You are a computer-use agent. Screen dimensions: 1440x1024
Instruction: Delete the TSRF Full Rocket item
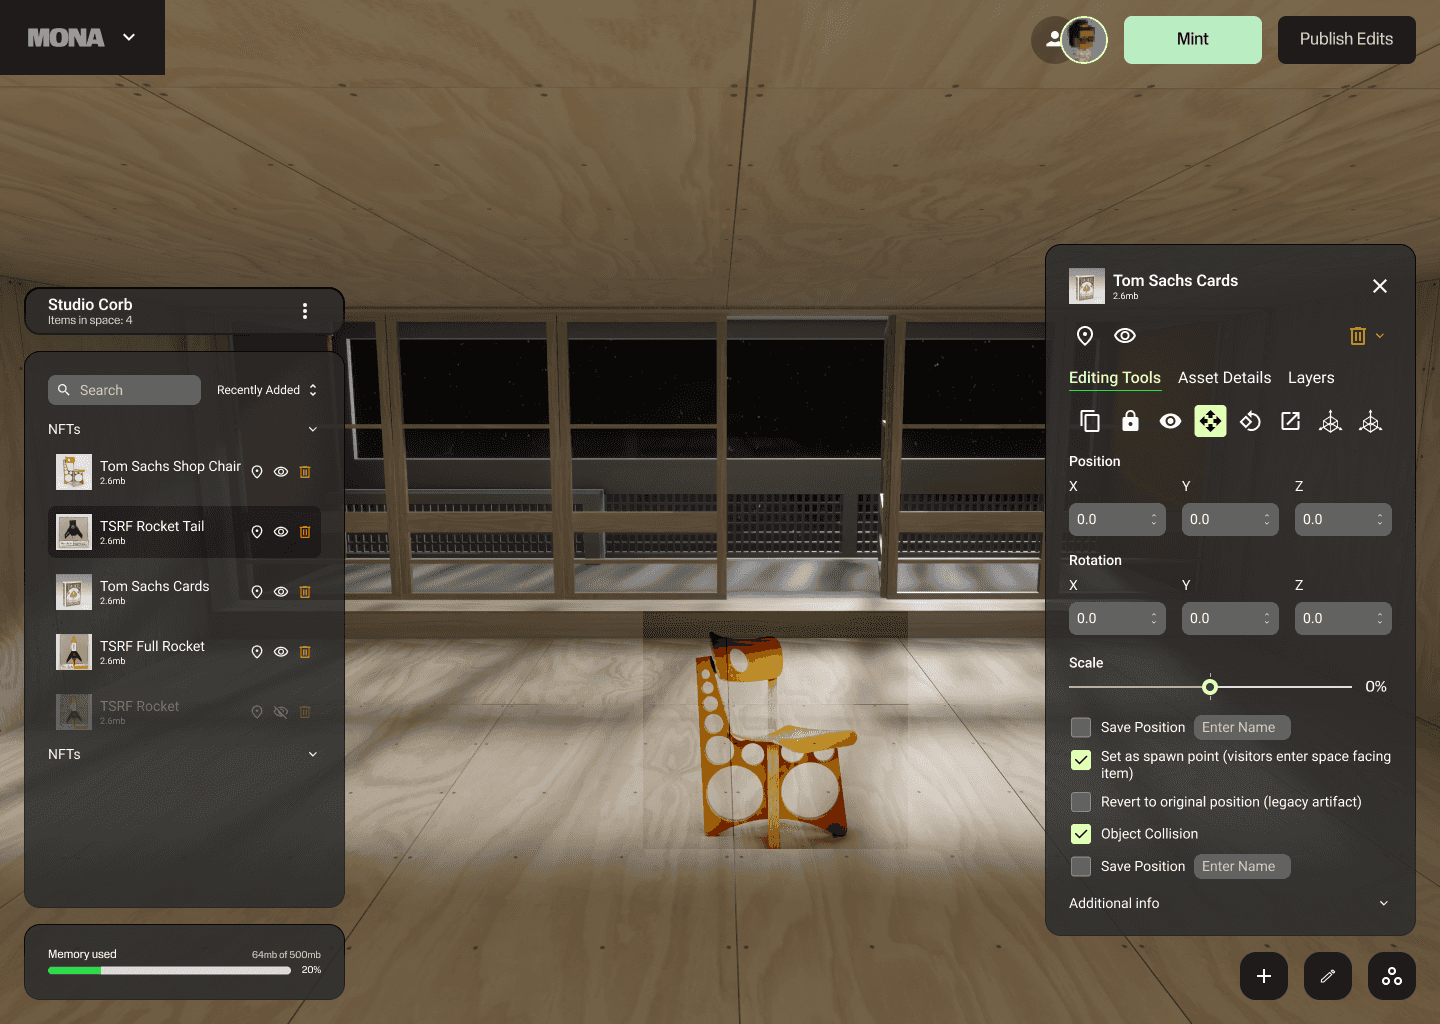click(x=305, y=652)
